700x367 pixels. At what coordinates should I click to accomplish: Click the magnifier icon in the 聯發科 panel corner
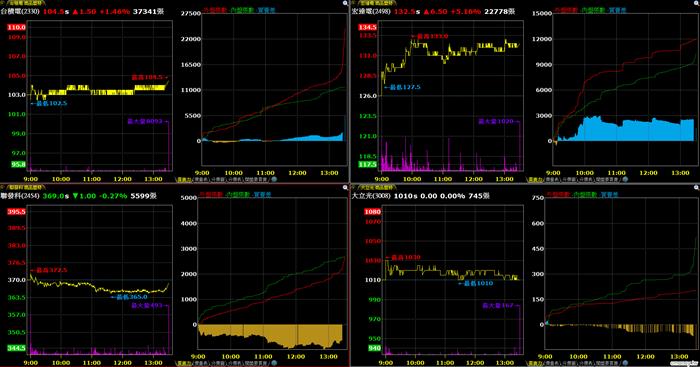pyautogui.click(x=345, y=187)
